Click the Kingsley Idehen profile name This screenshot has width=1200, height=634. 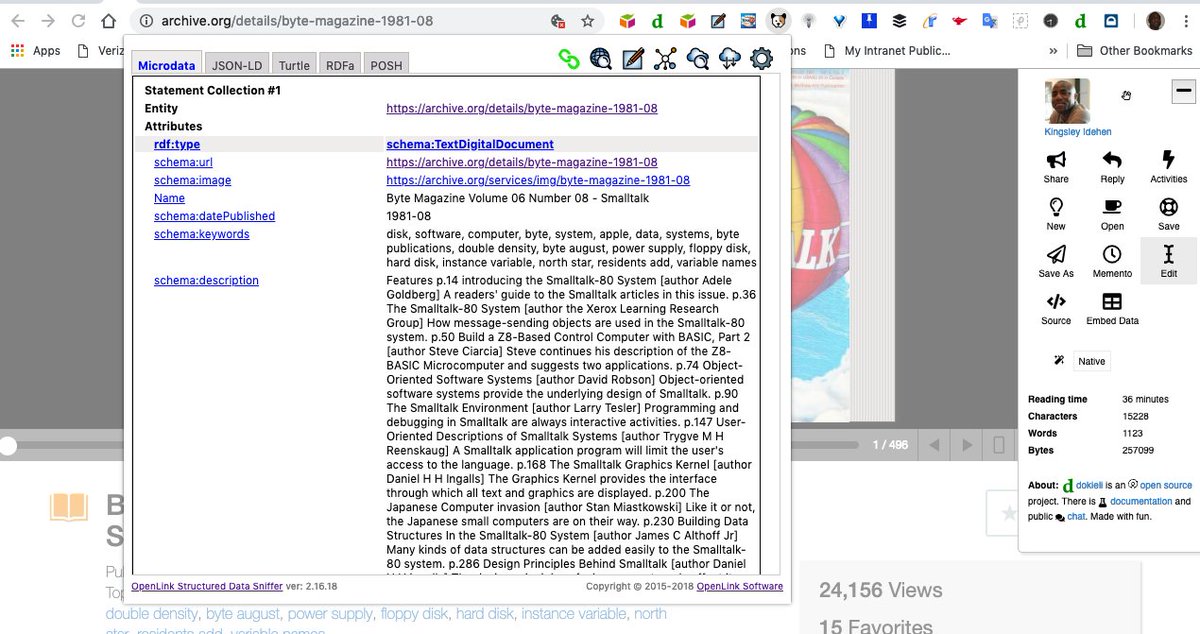tap(1077, 131)
